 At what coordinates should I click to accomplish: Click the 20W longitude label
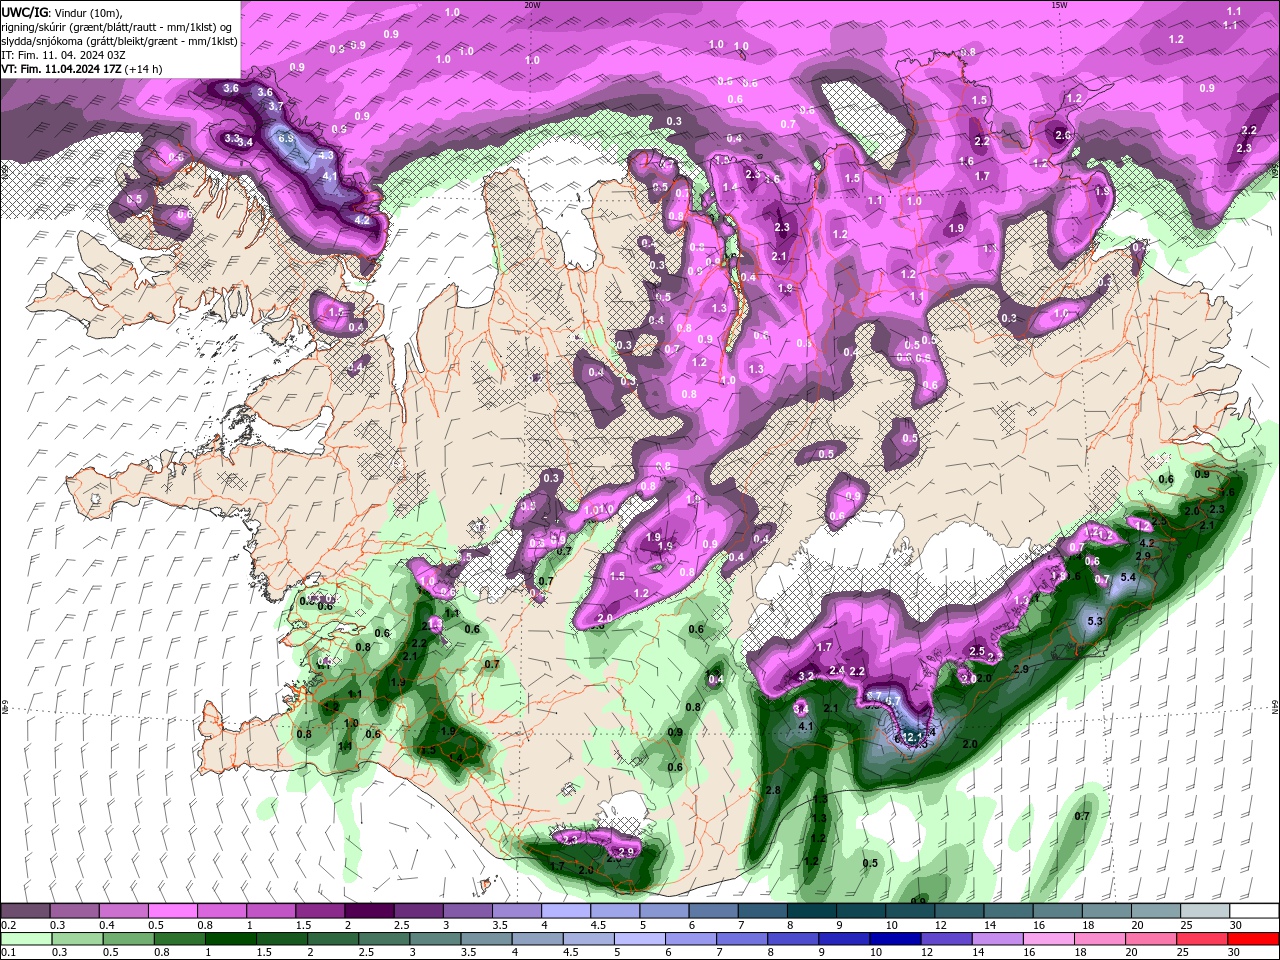[532, 5]
